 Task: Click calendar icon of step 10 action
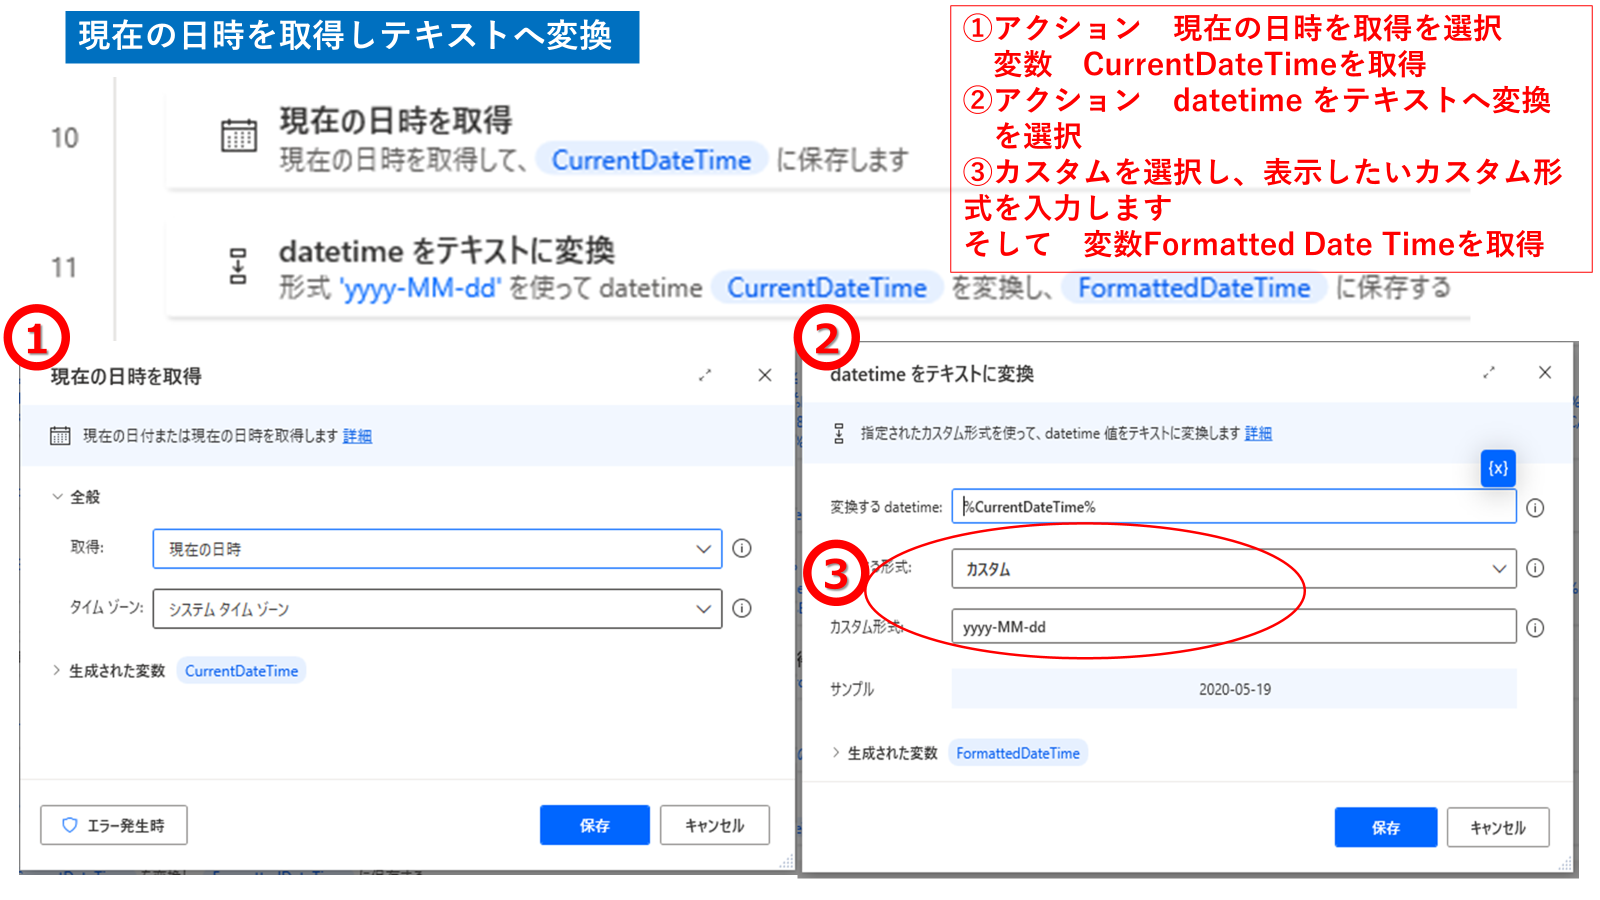[x=239, y=135]
